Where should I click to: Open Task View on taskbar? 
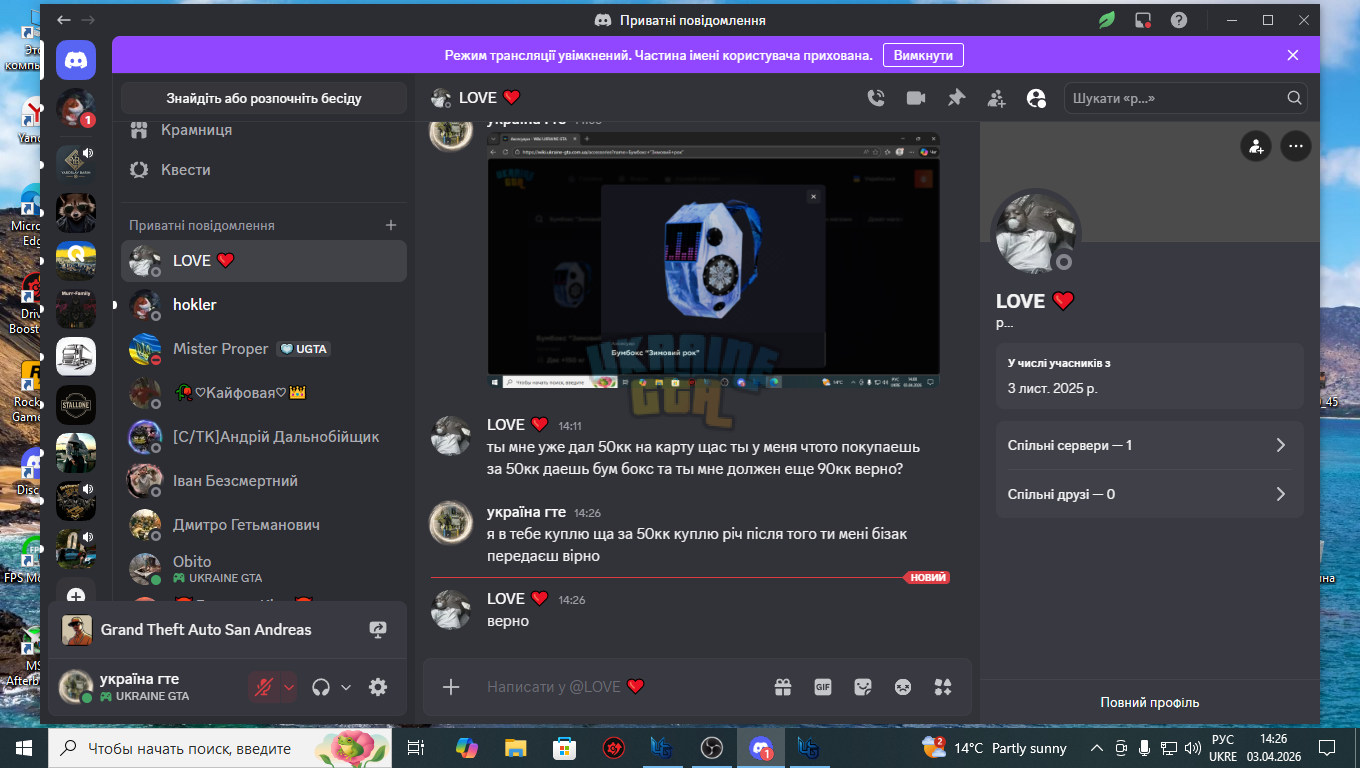[416, 747]
